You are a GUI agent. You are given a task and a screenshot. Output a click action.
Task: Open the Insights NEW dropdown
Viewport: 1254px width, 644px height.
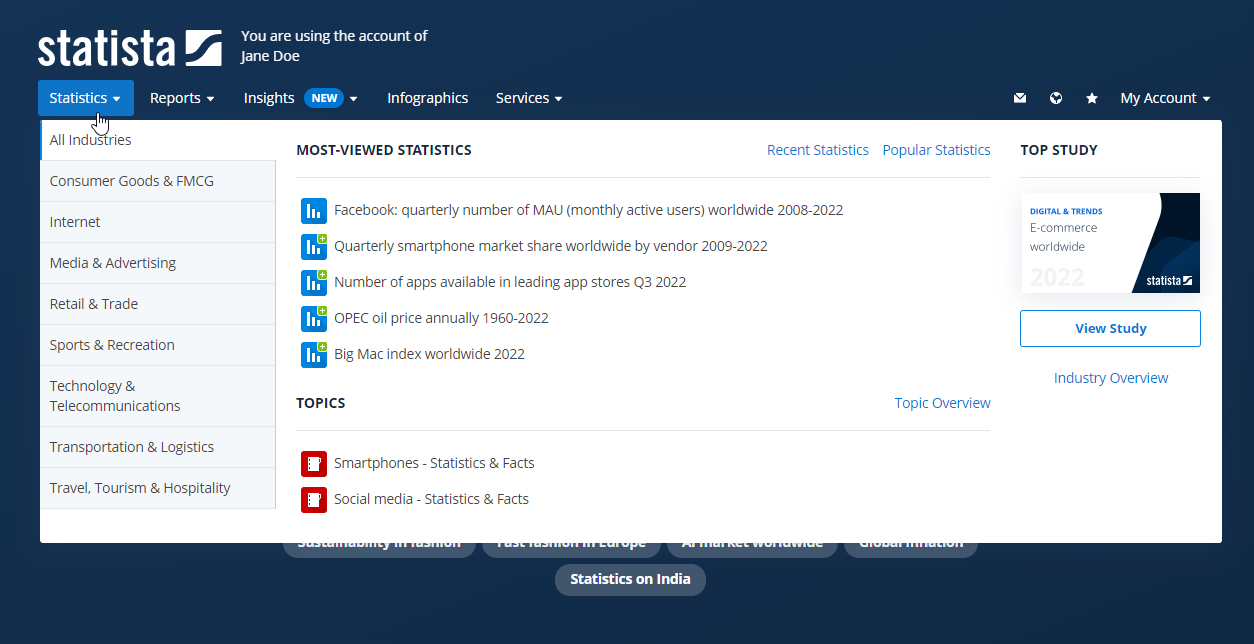point(301,98)
